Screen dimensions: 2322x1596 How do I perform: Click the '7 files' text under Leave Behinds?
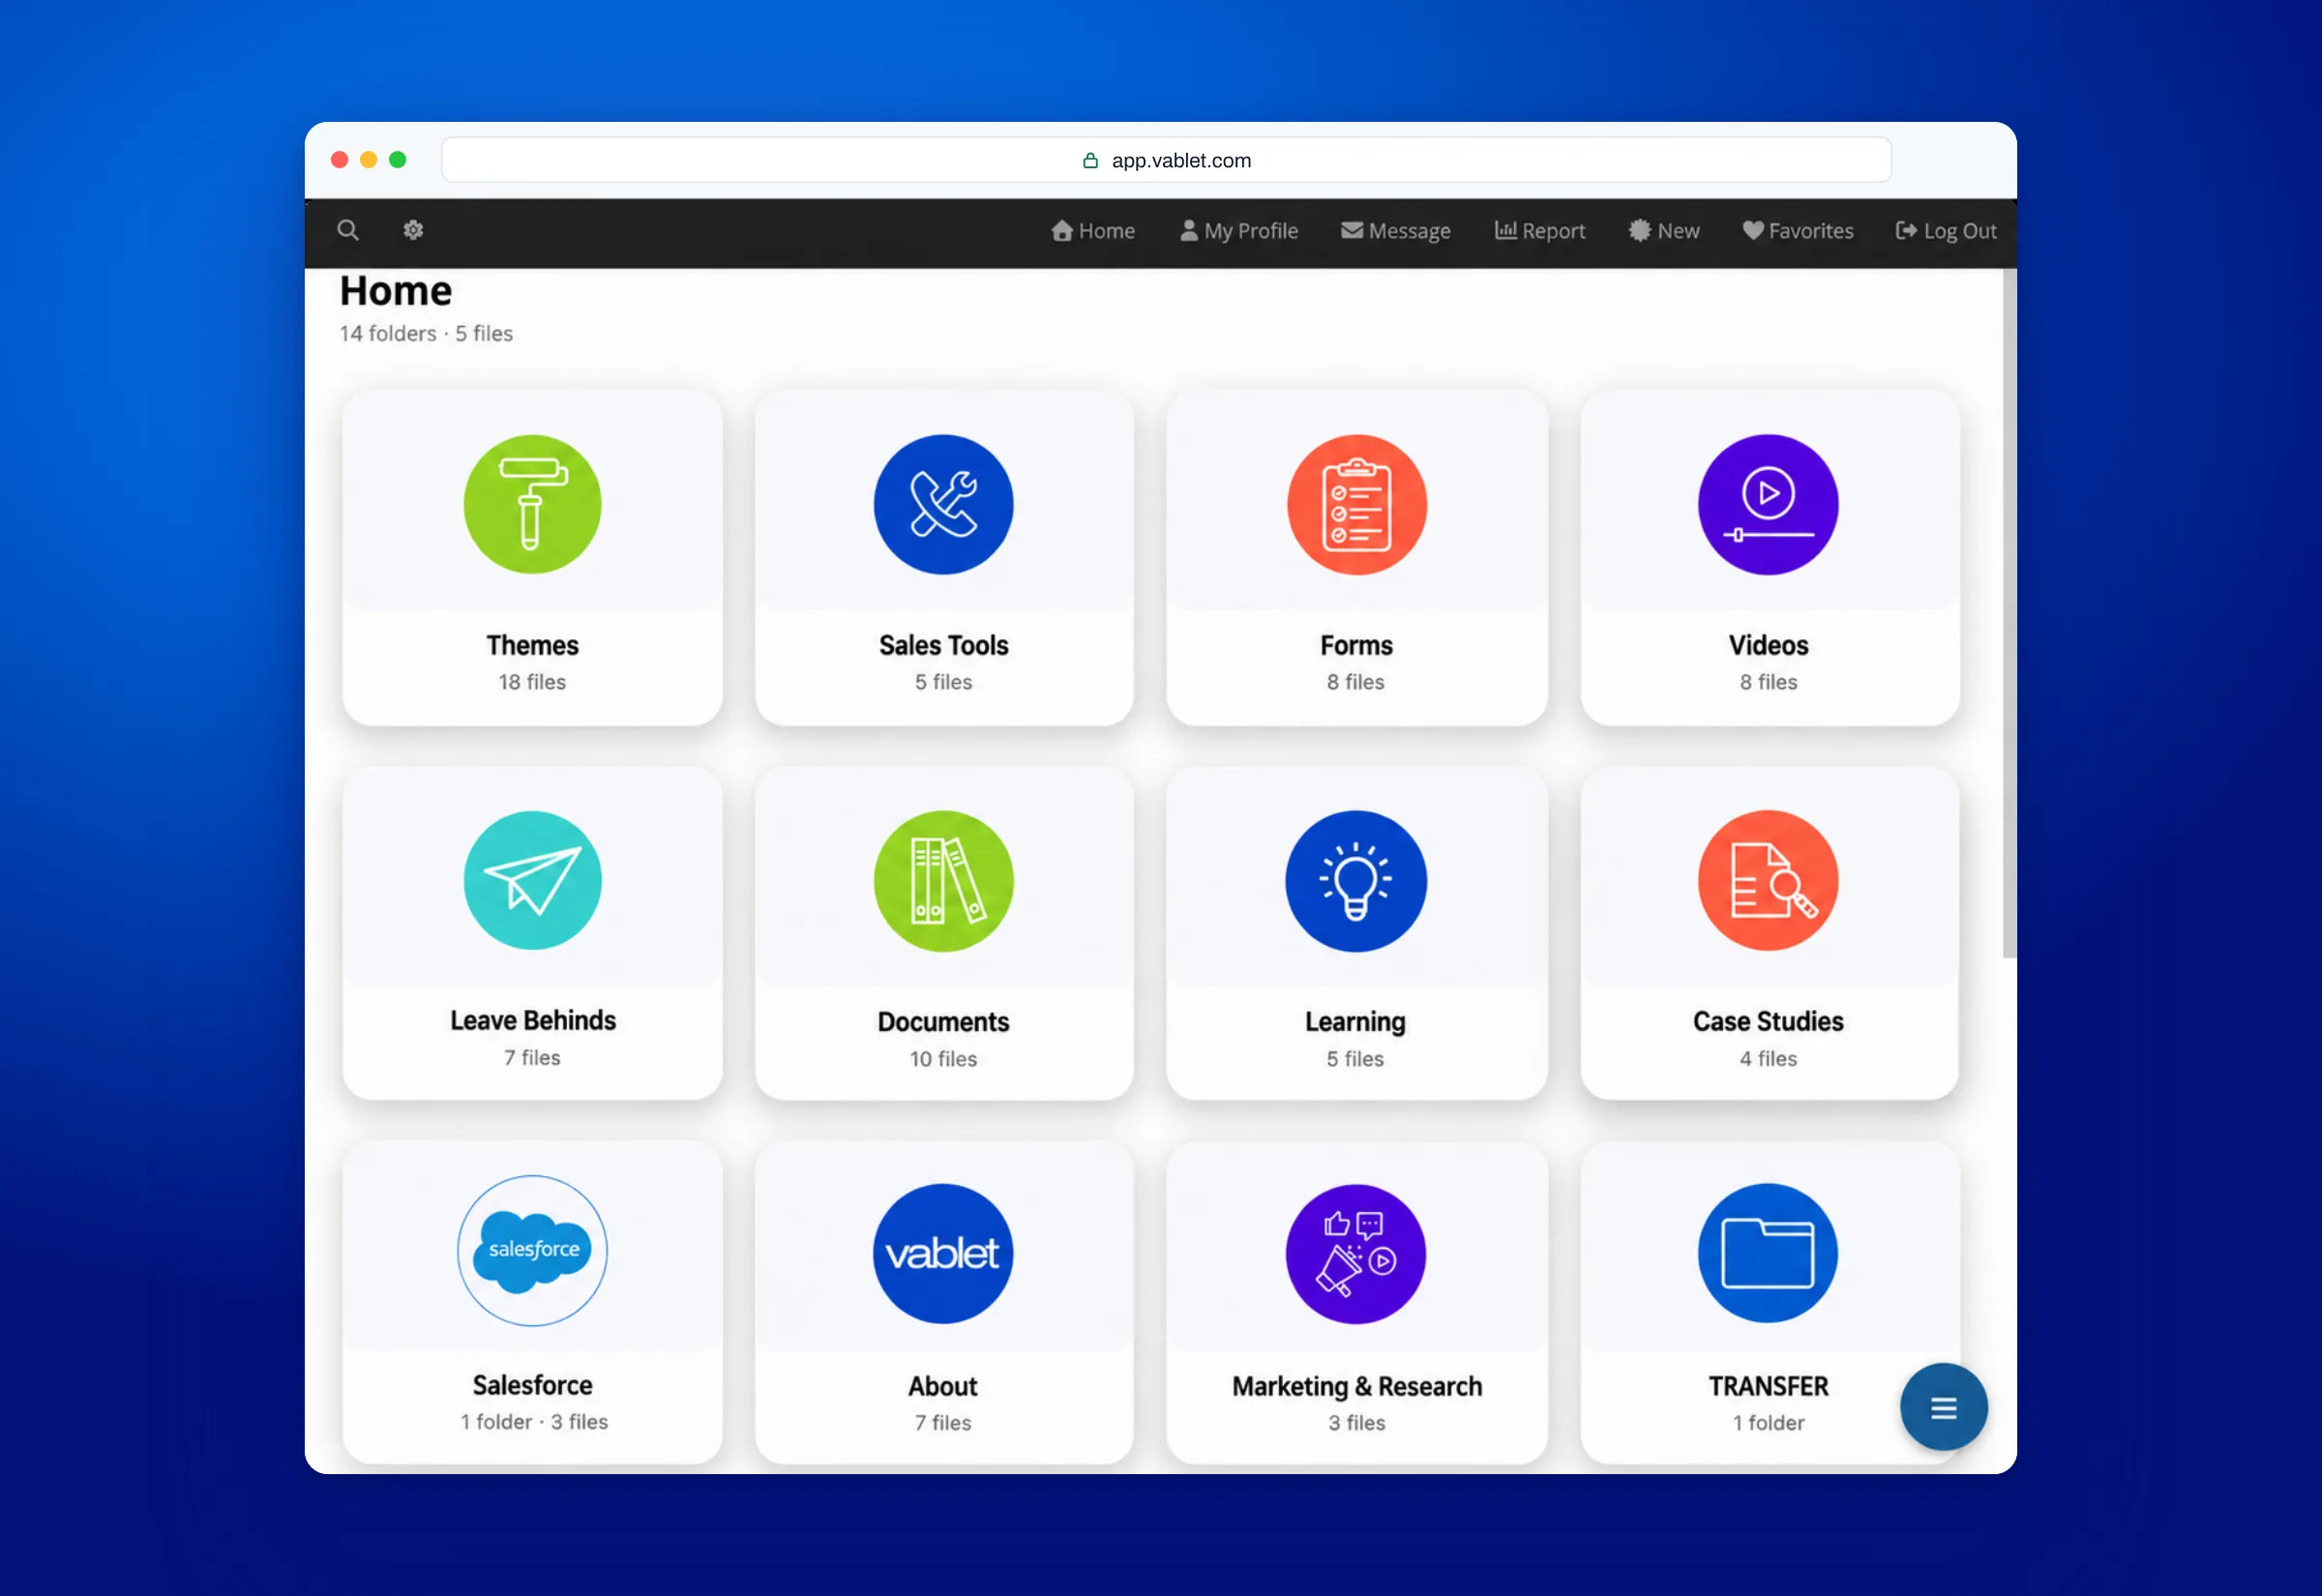coord(532,1058)
